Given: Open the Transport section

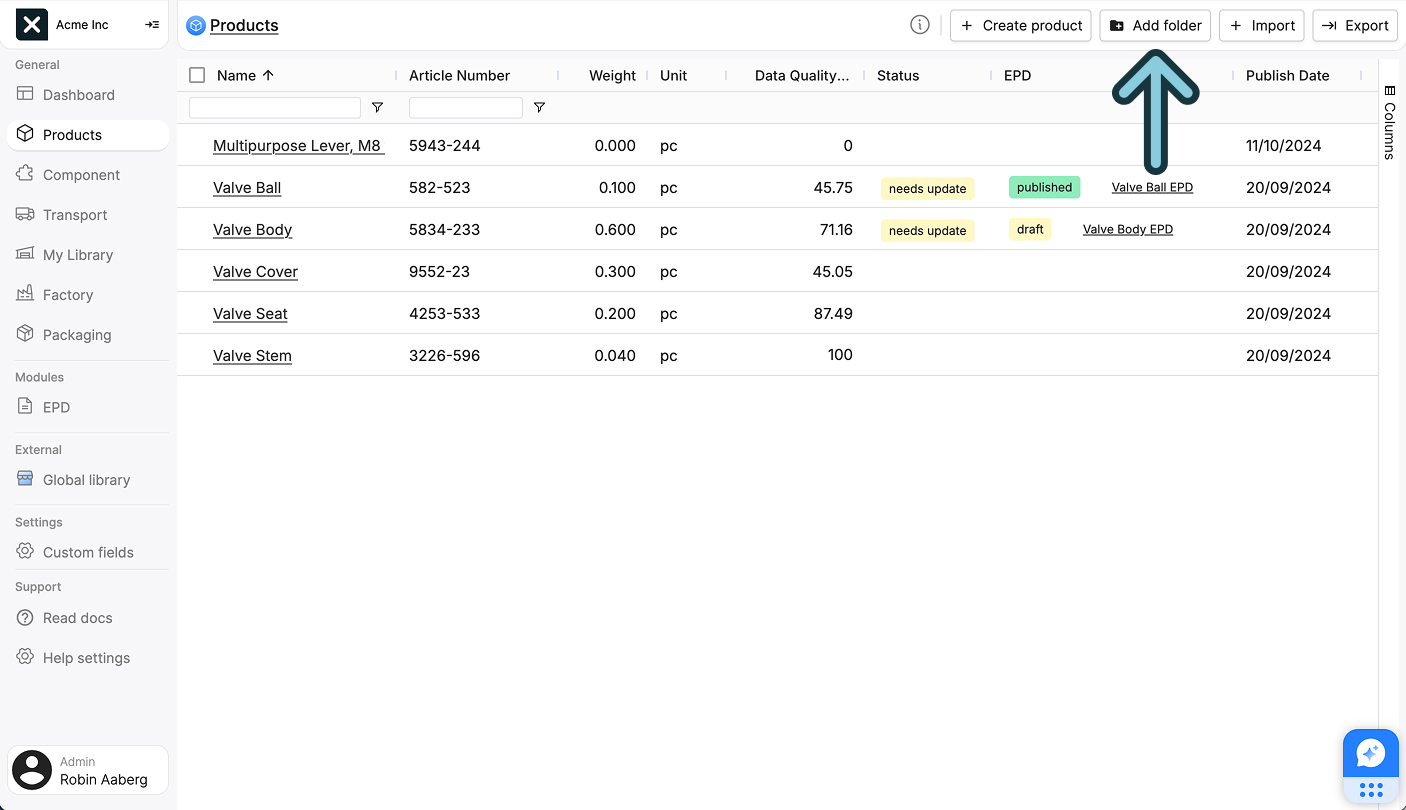Looking at the screenshot, I should [x=74, y=214].
